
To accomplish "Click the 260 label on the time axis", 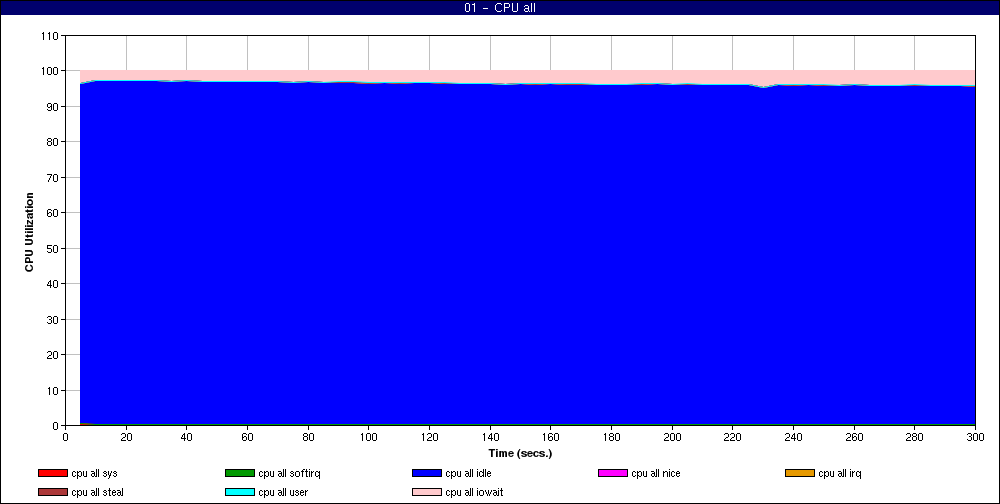I will (854, 438).
